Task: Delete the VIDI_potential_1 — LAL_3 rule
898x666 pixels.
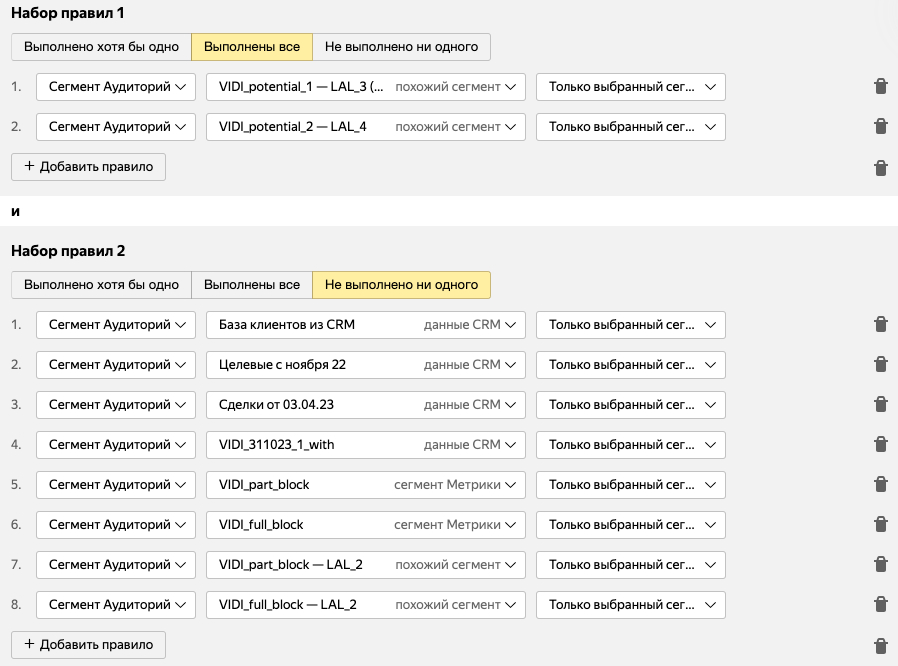Action: (x=880, y=87)
